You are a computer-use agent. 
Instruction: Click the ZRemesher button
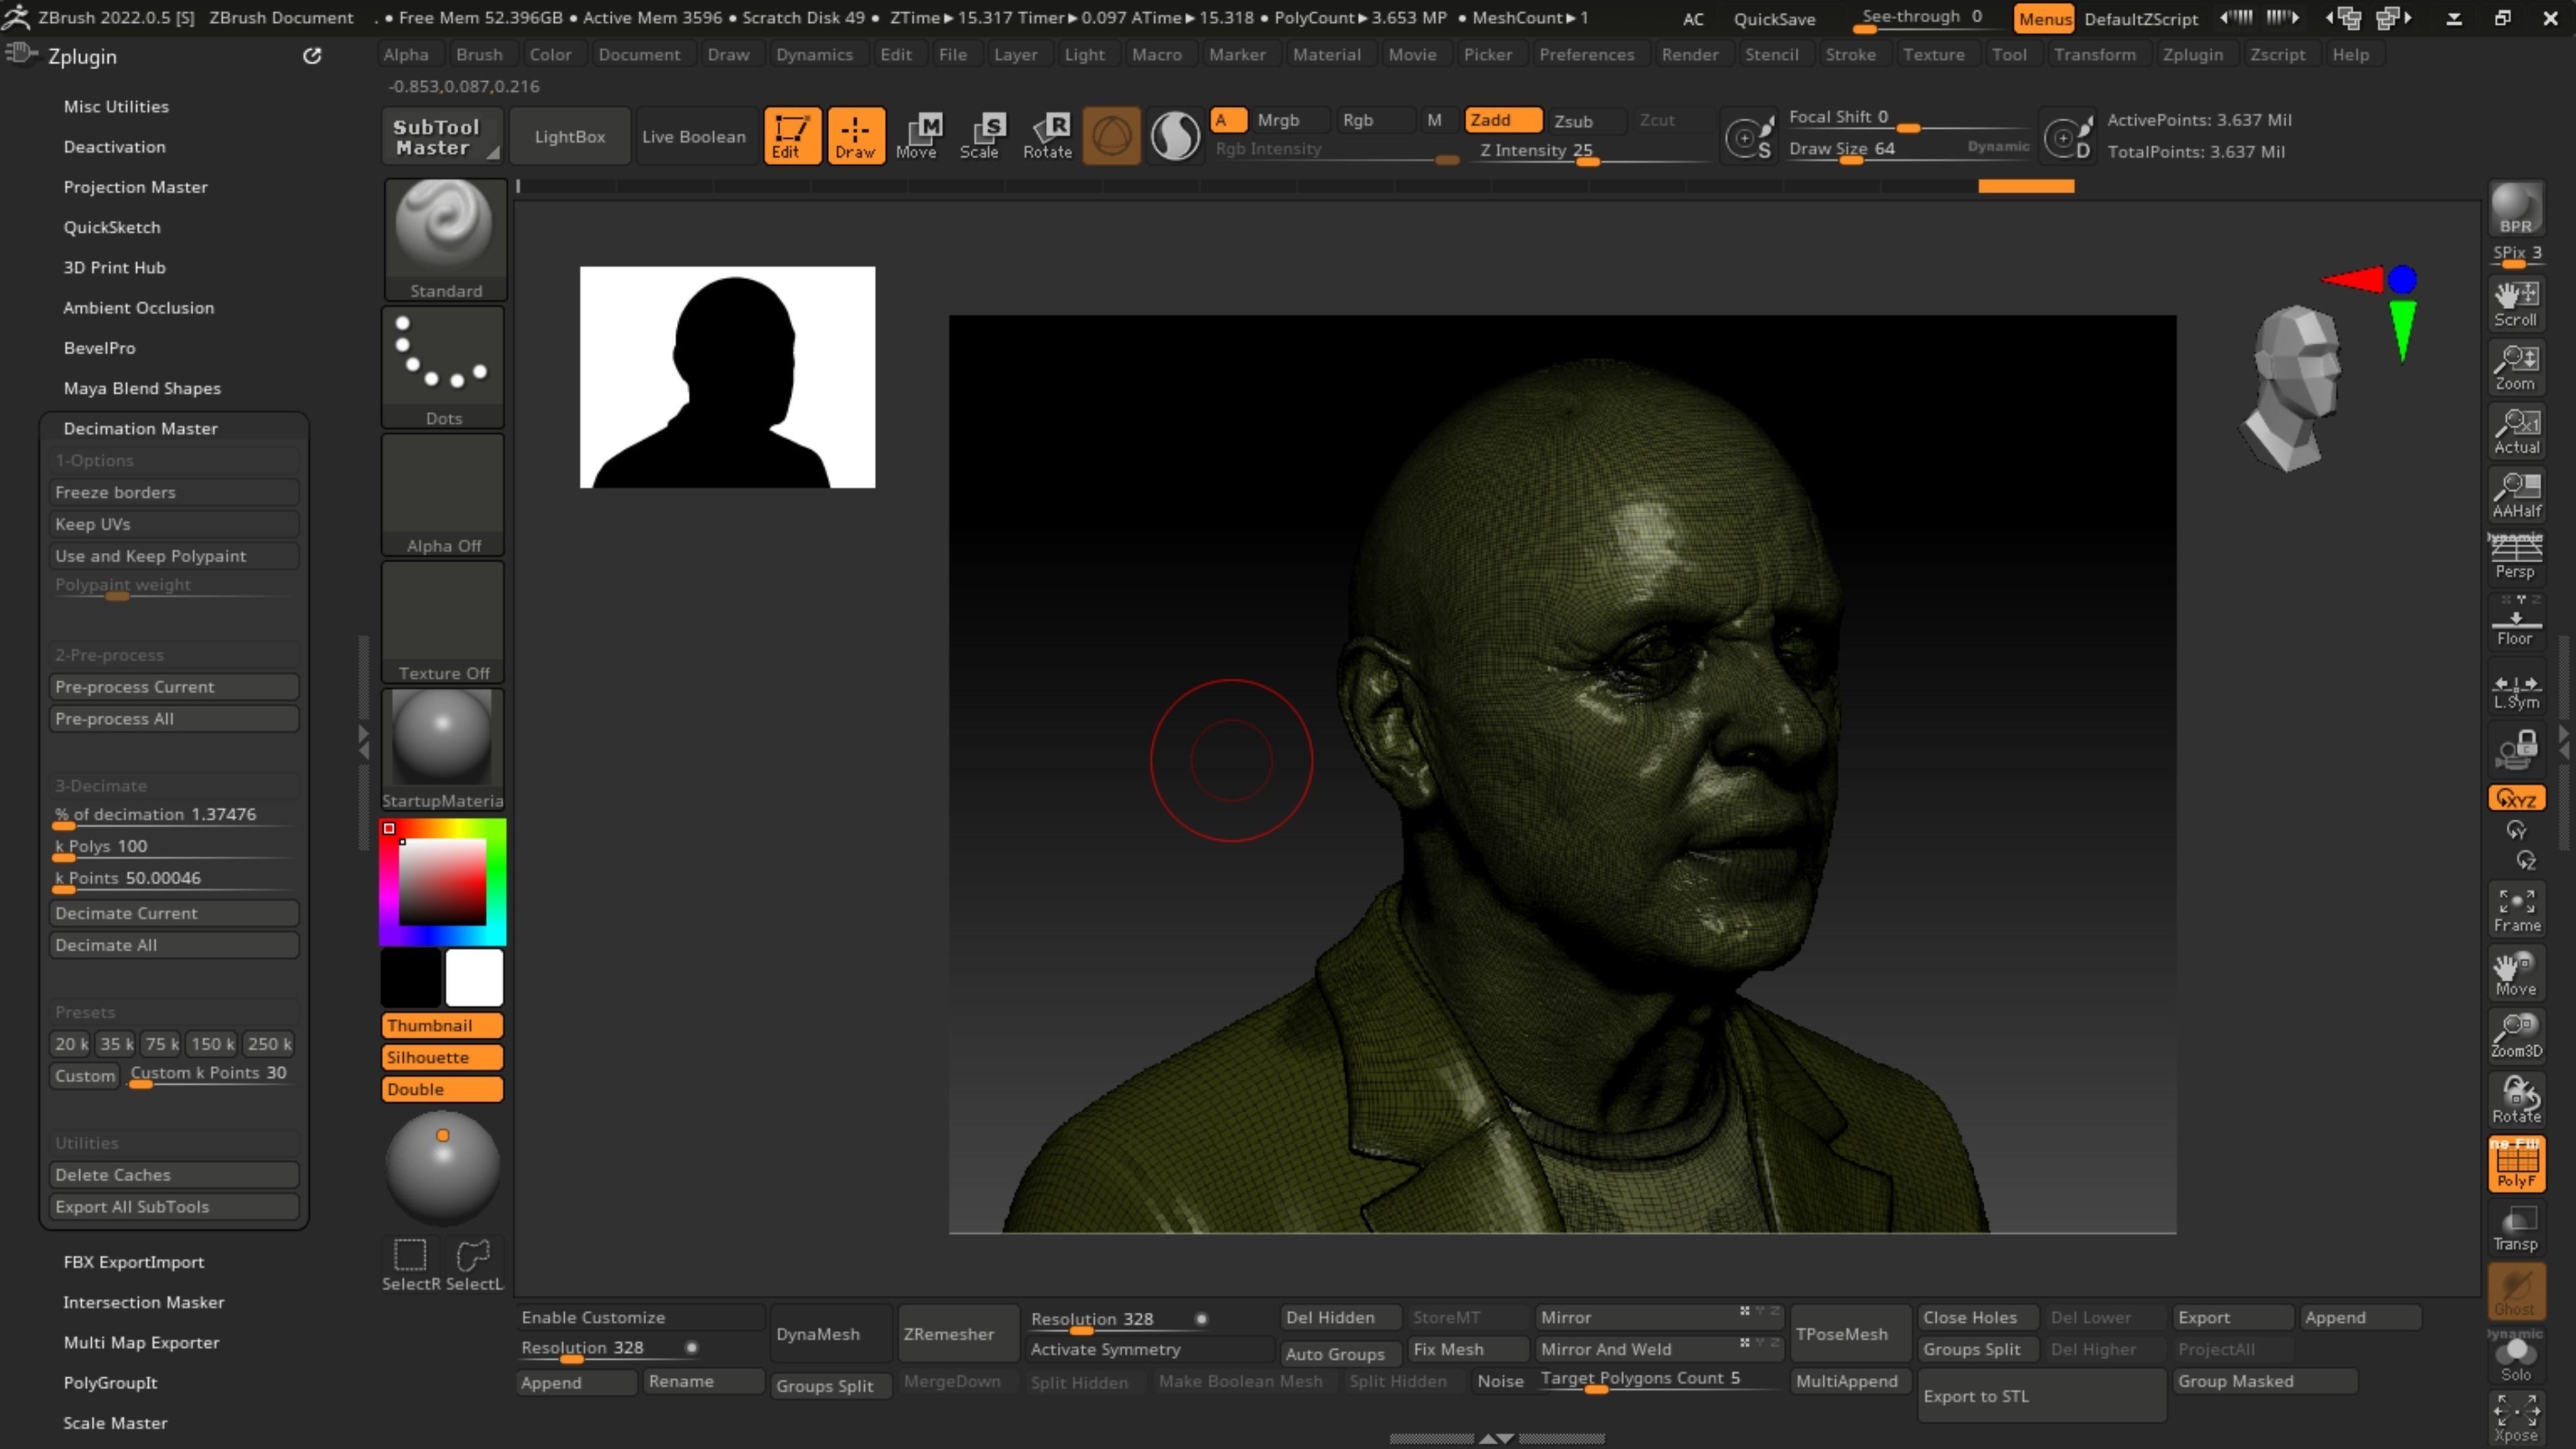(958, 1334)
